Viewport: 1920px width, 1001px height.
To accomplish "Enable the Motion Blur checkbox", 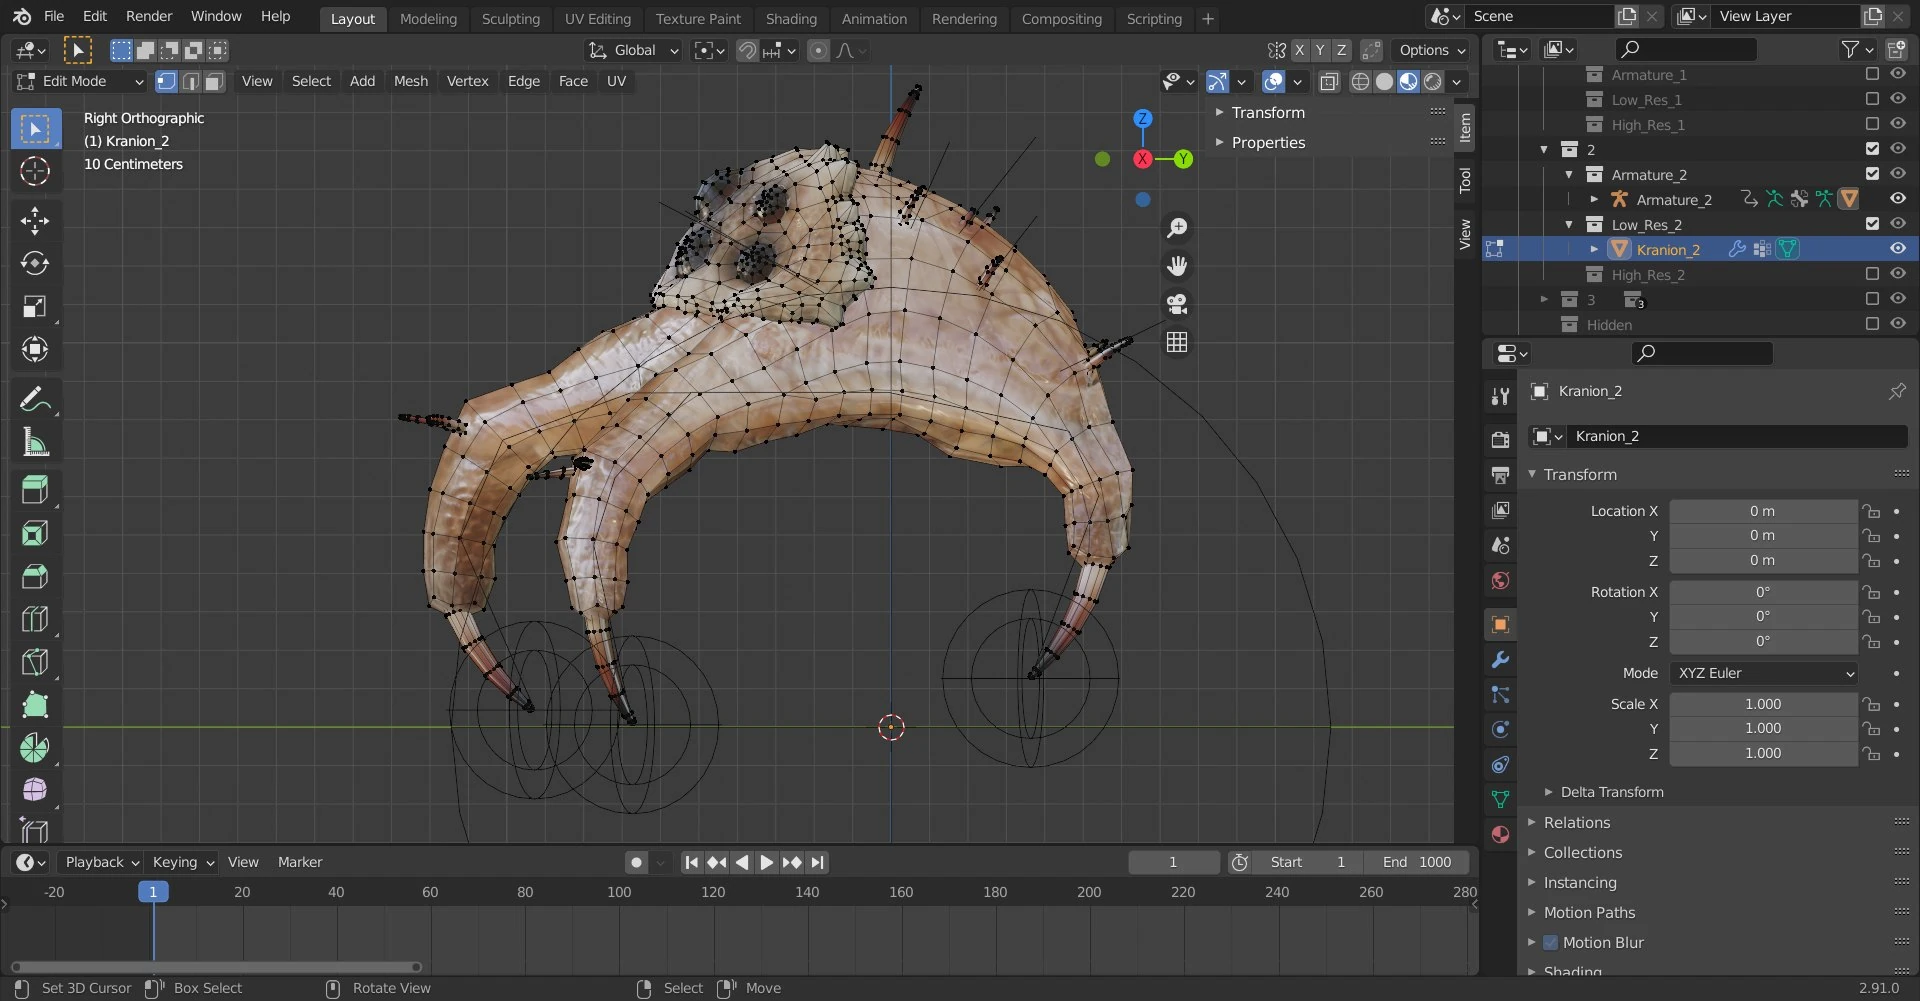I will tap(1551, 942).
